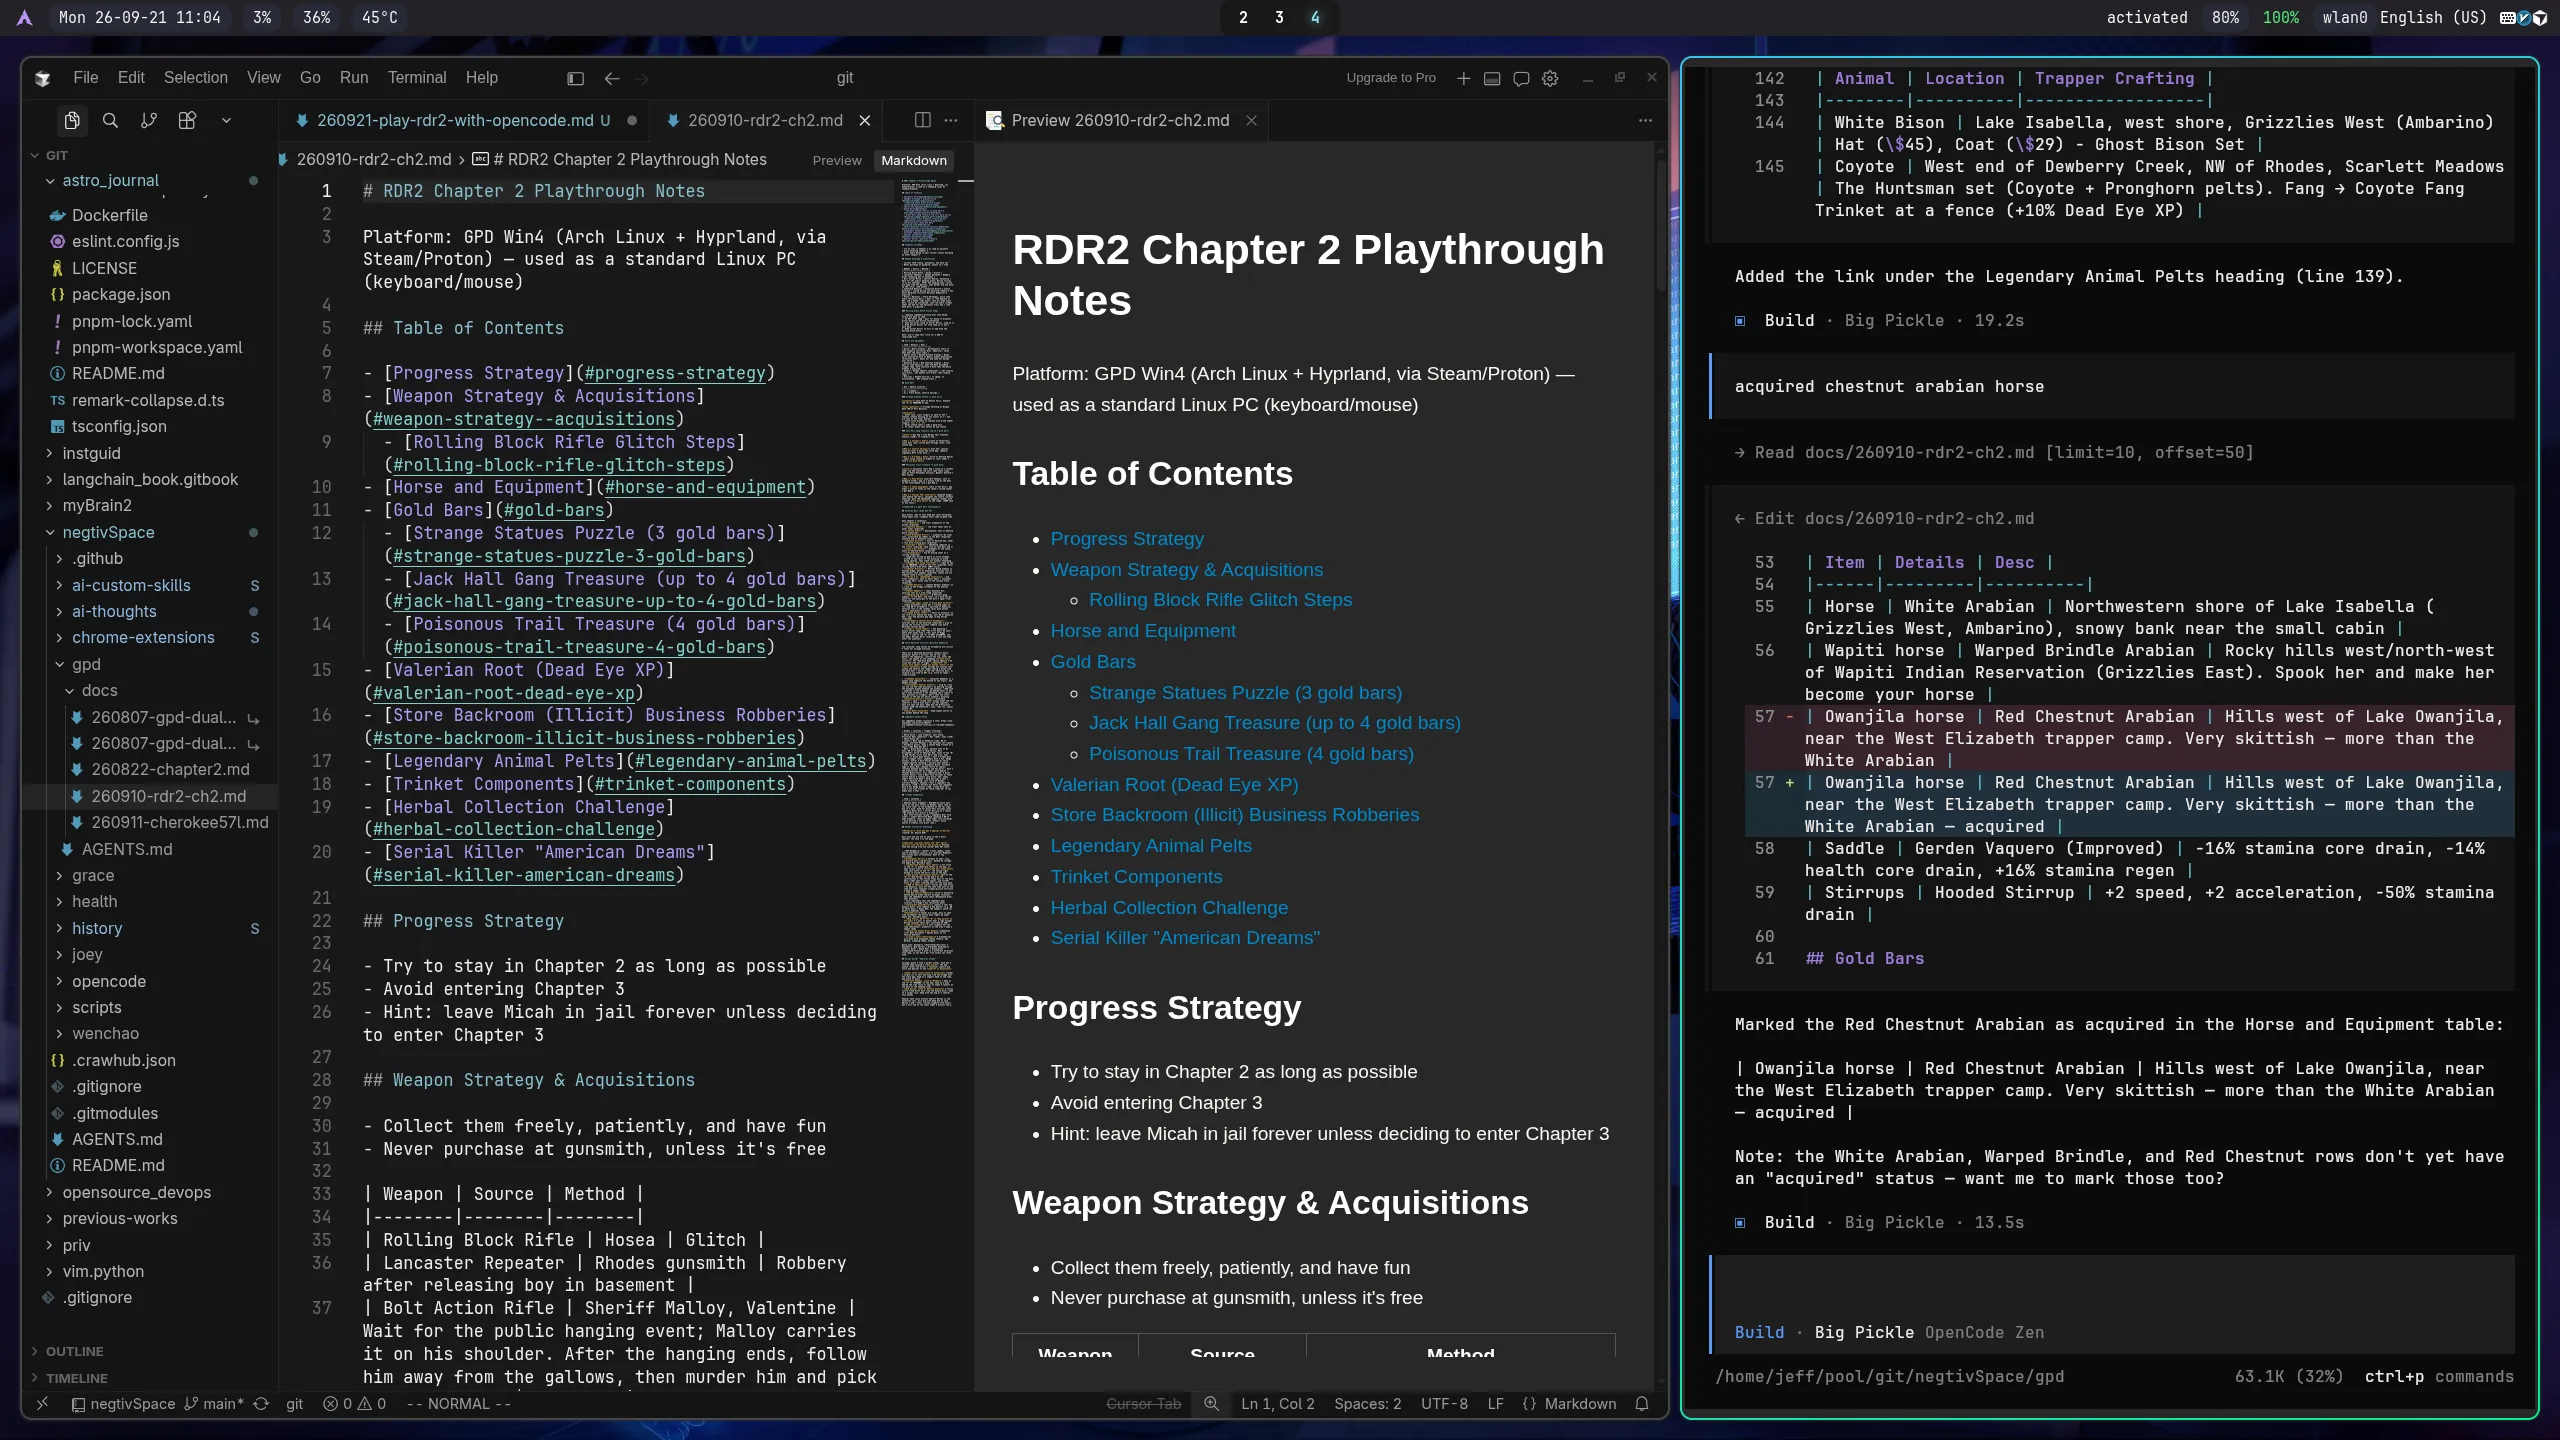Open more actions menu beside split editor
2560x1440 pixels.
click(951, 120)
